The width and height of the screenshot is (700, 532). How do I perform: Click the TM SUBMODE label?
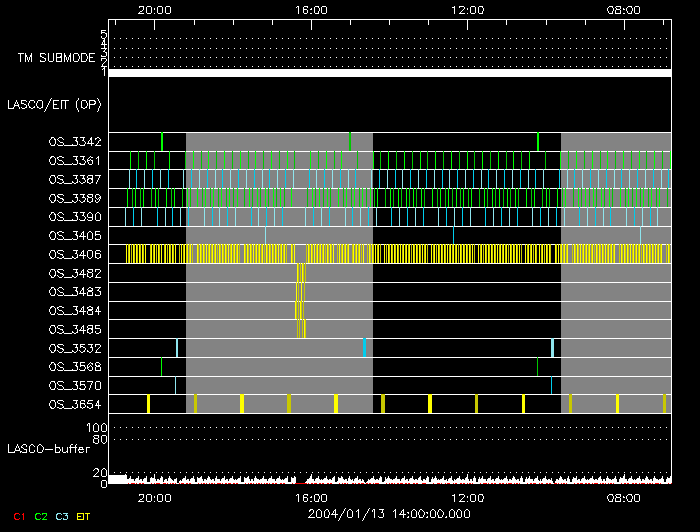tap(55, 58)
